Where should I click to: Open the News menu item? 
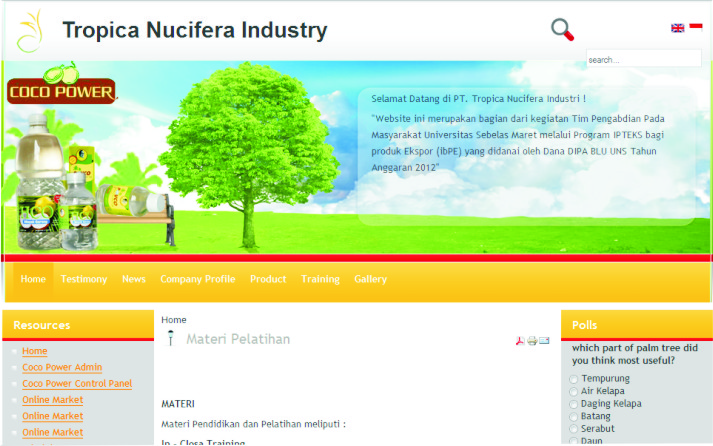[134, 279]
